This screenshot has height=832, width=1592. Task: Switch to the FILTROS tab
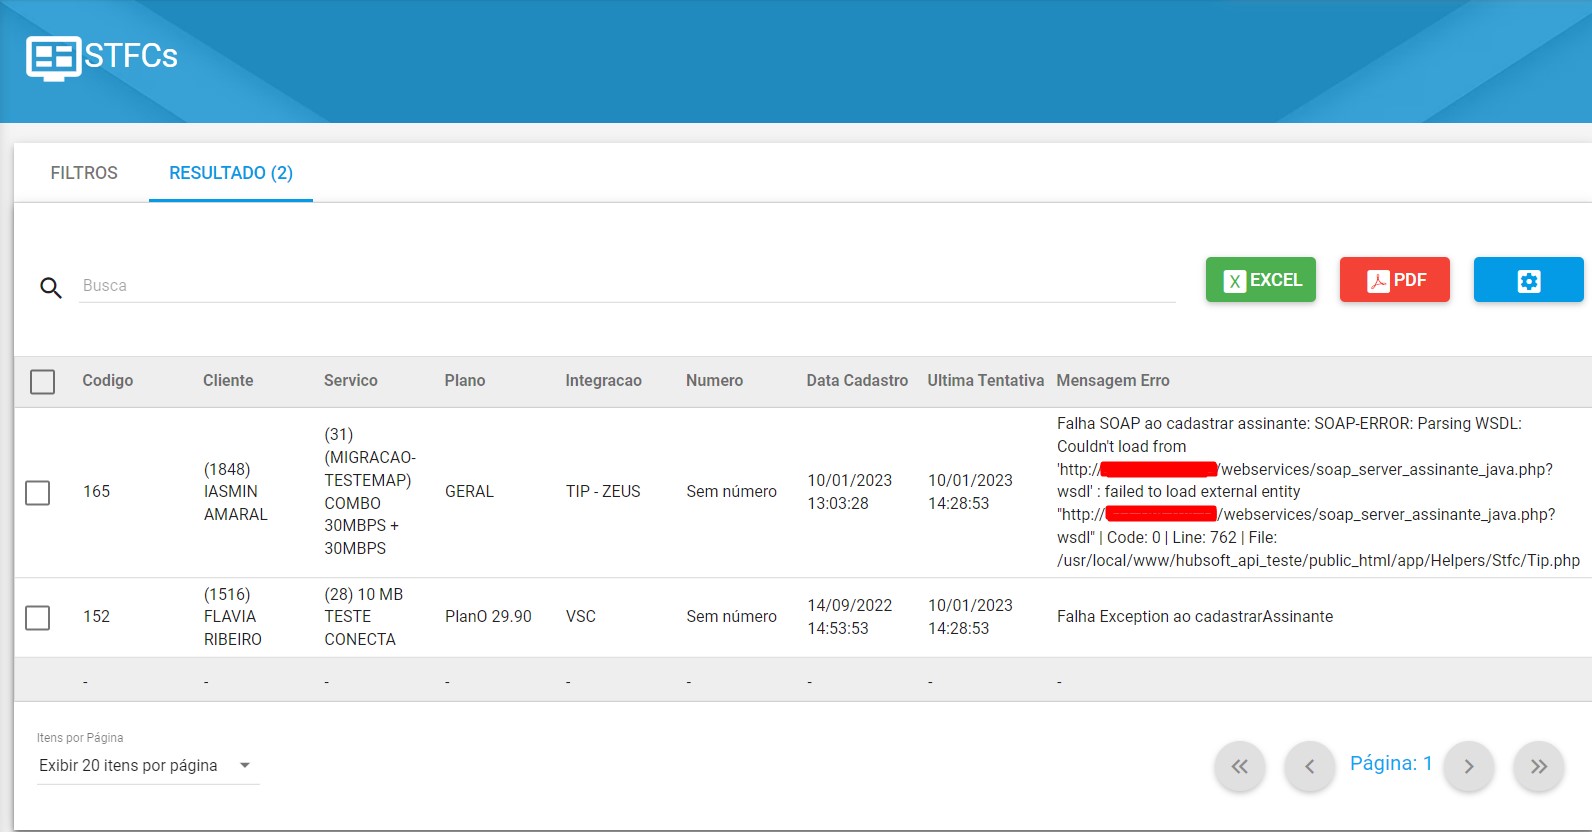coord(84,173)
